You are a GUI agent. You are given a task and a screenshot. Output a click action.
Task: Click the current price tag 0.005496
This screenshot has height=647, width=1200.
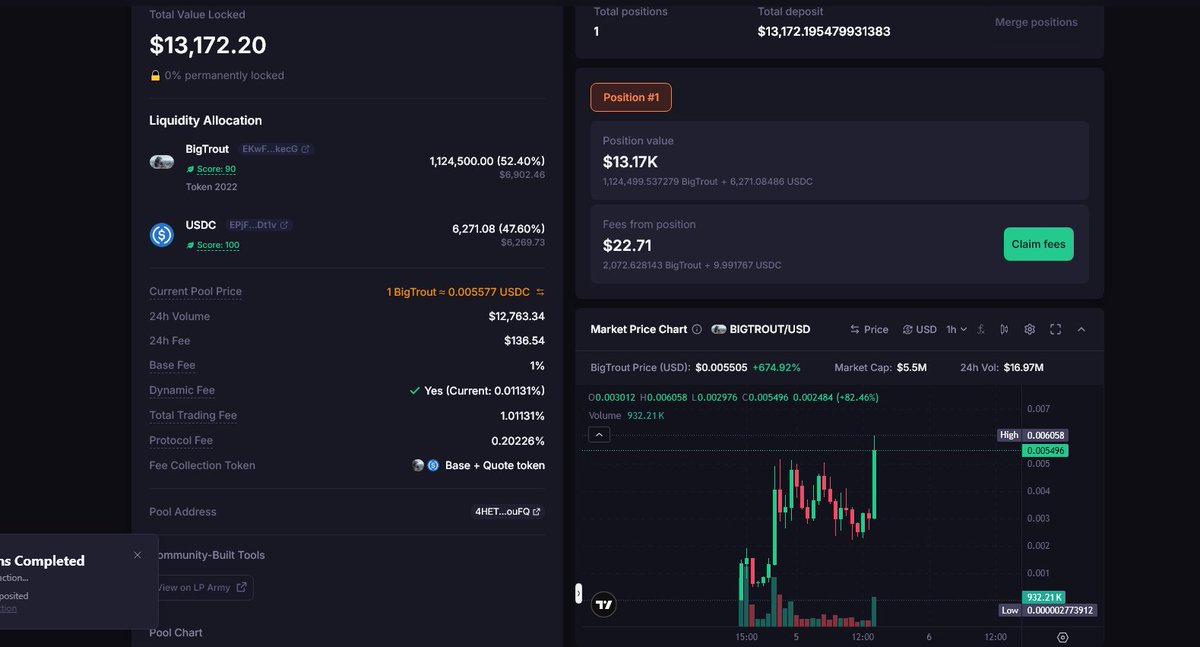(1046, 451)
